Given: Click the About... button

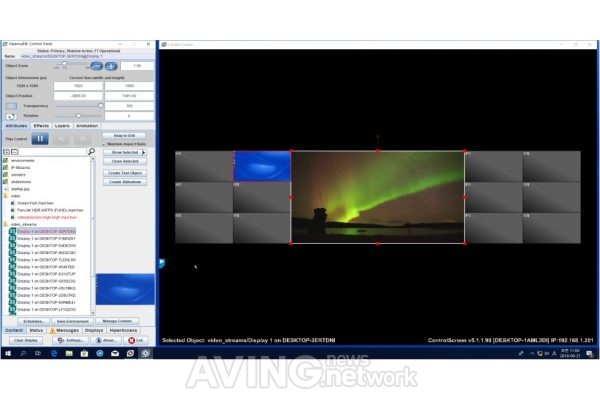Looking at the screenshot, I should pos(106,340).
